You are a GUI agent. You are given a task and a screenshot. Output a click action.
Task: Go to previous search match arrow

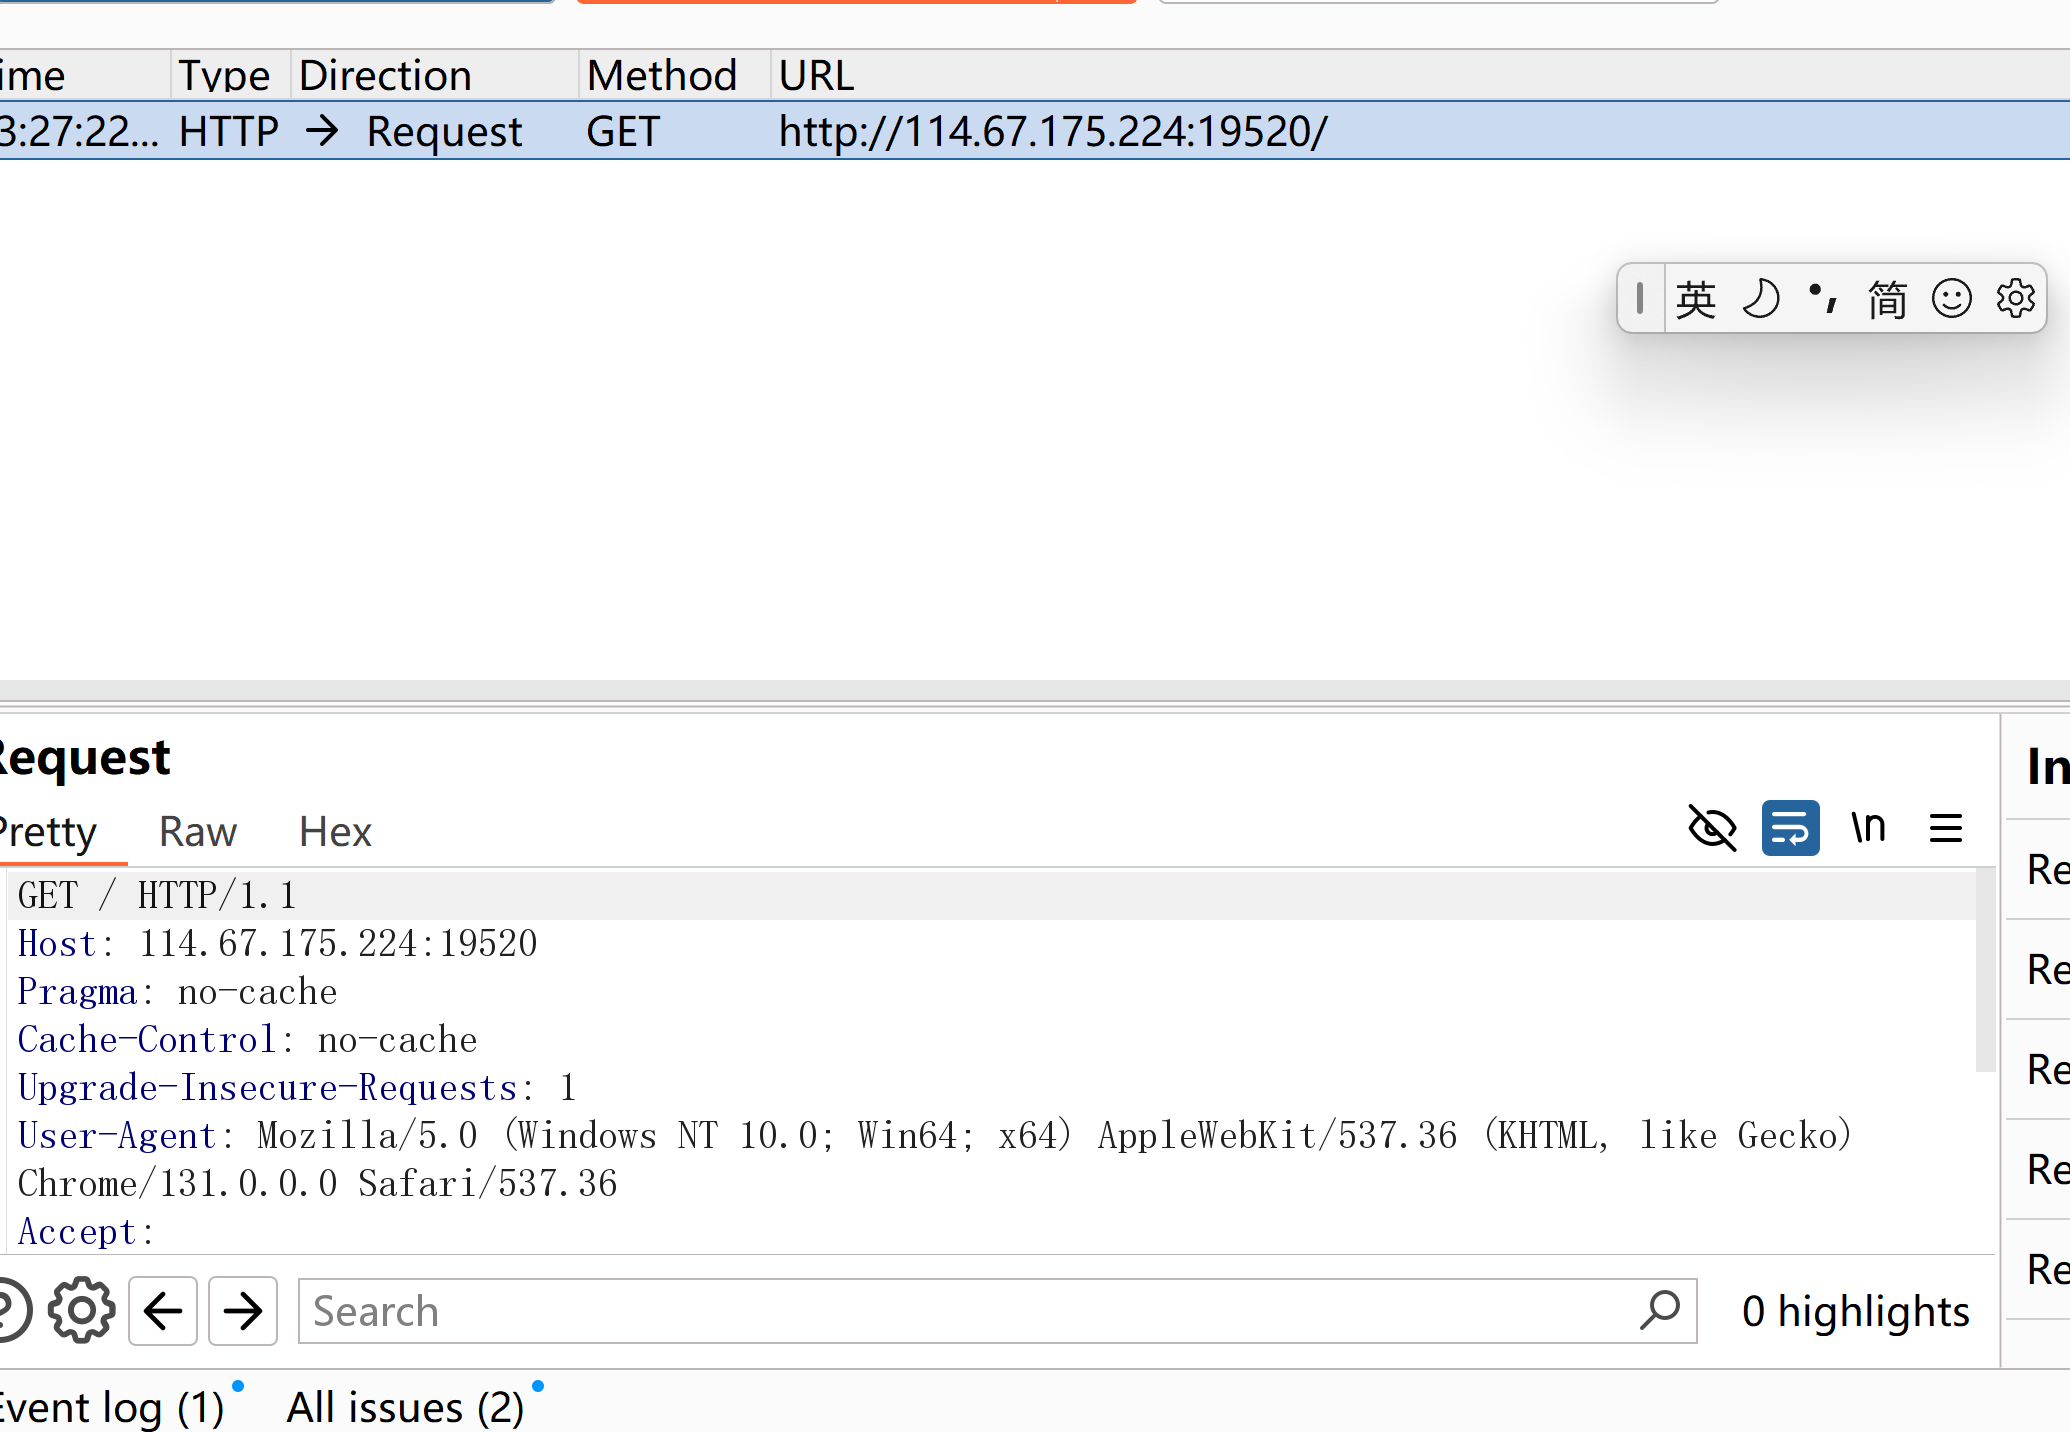tap(163, 1310)
